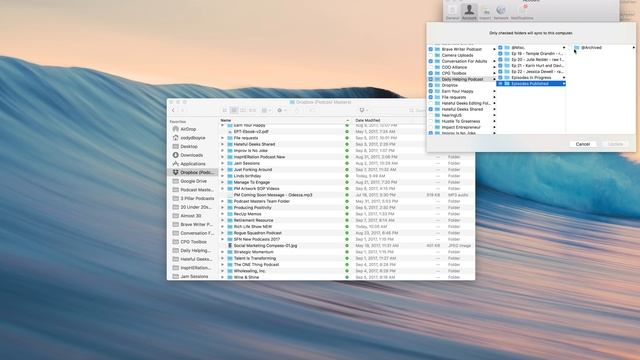Select Rich Life Show NEW folder
Viewport: 640px width, 360px height.
[x=252, y=227]
